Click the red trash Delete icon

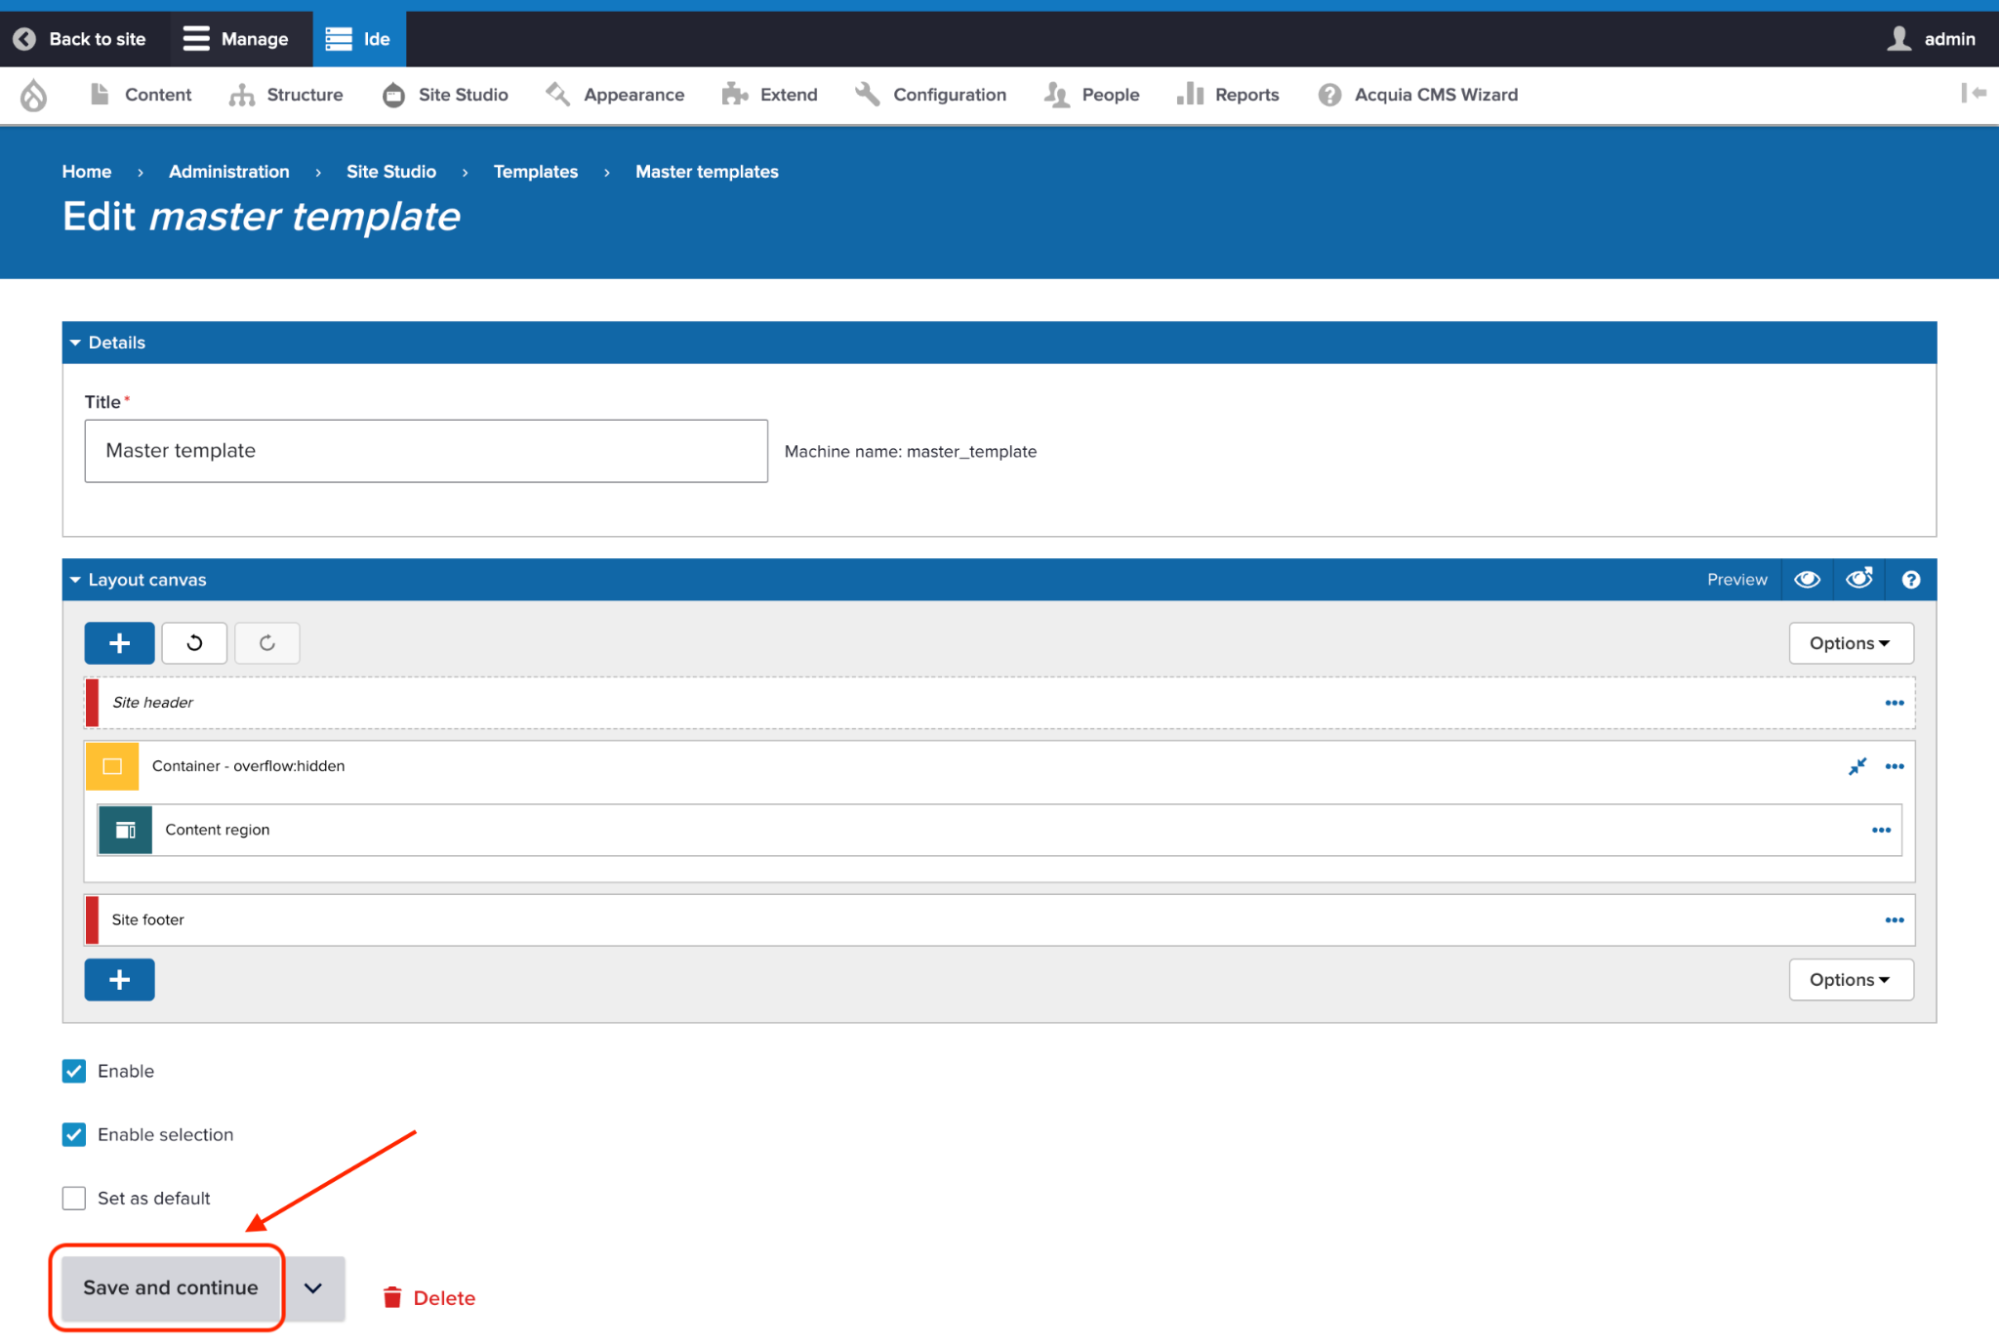click(392, 1297)
